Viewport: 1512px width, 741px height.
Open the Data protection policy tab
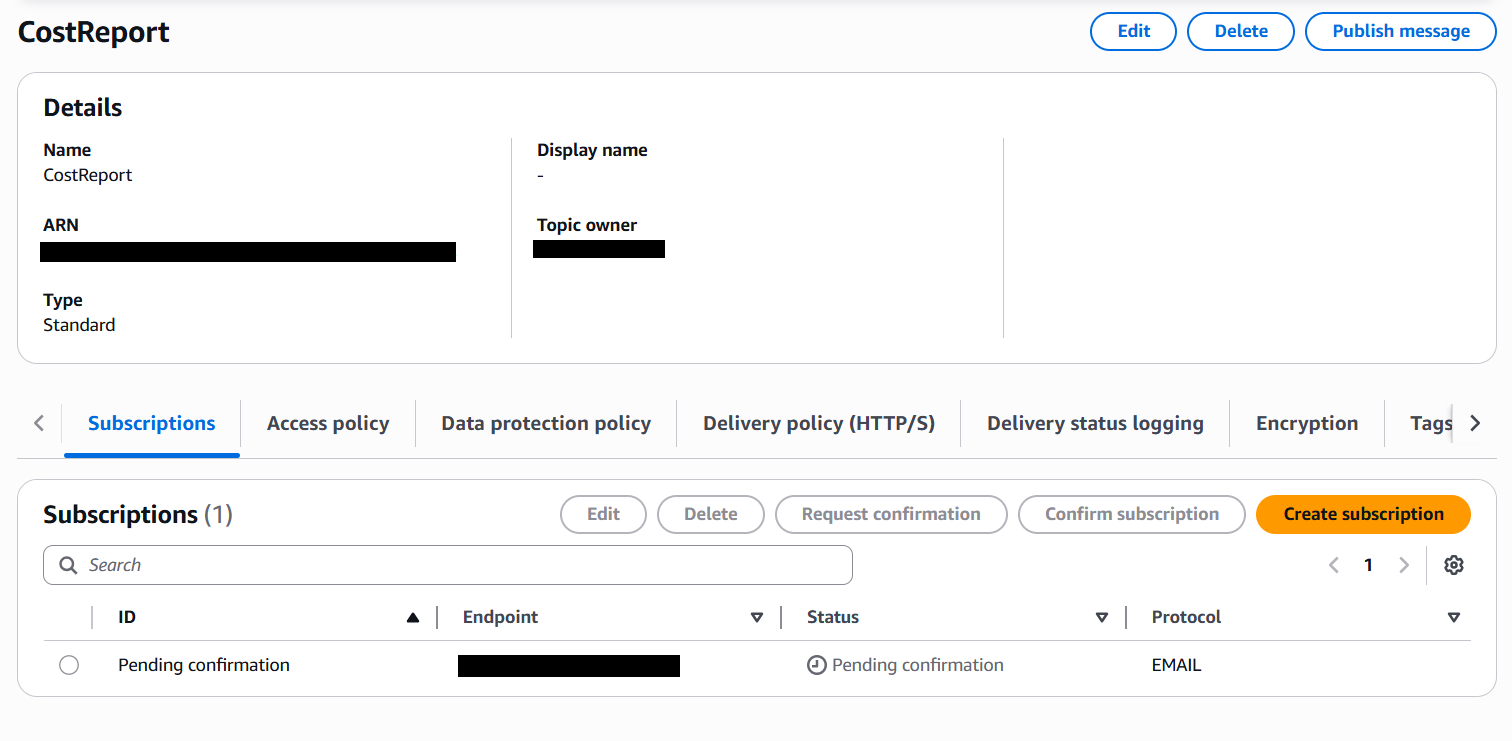(x=546, y=423)
